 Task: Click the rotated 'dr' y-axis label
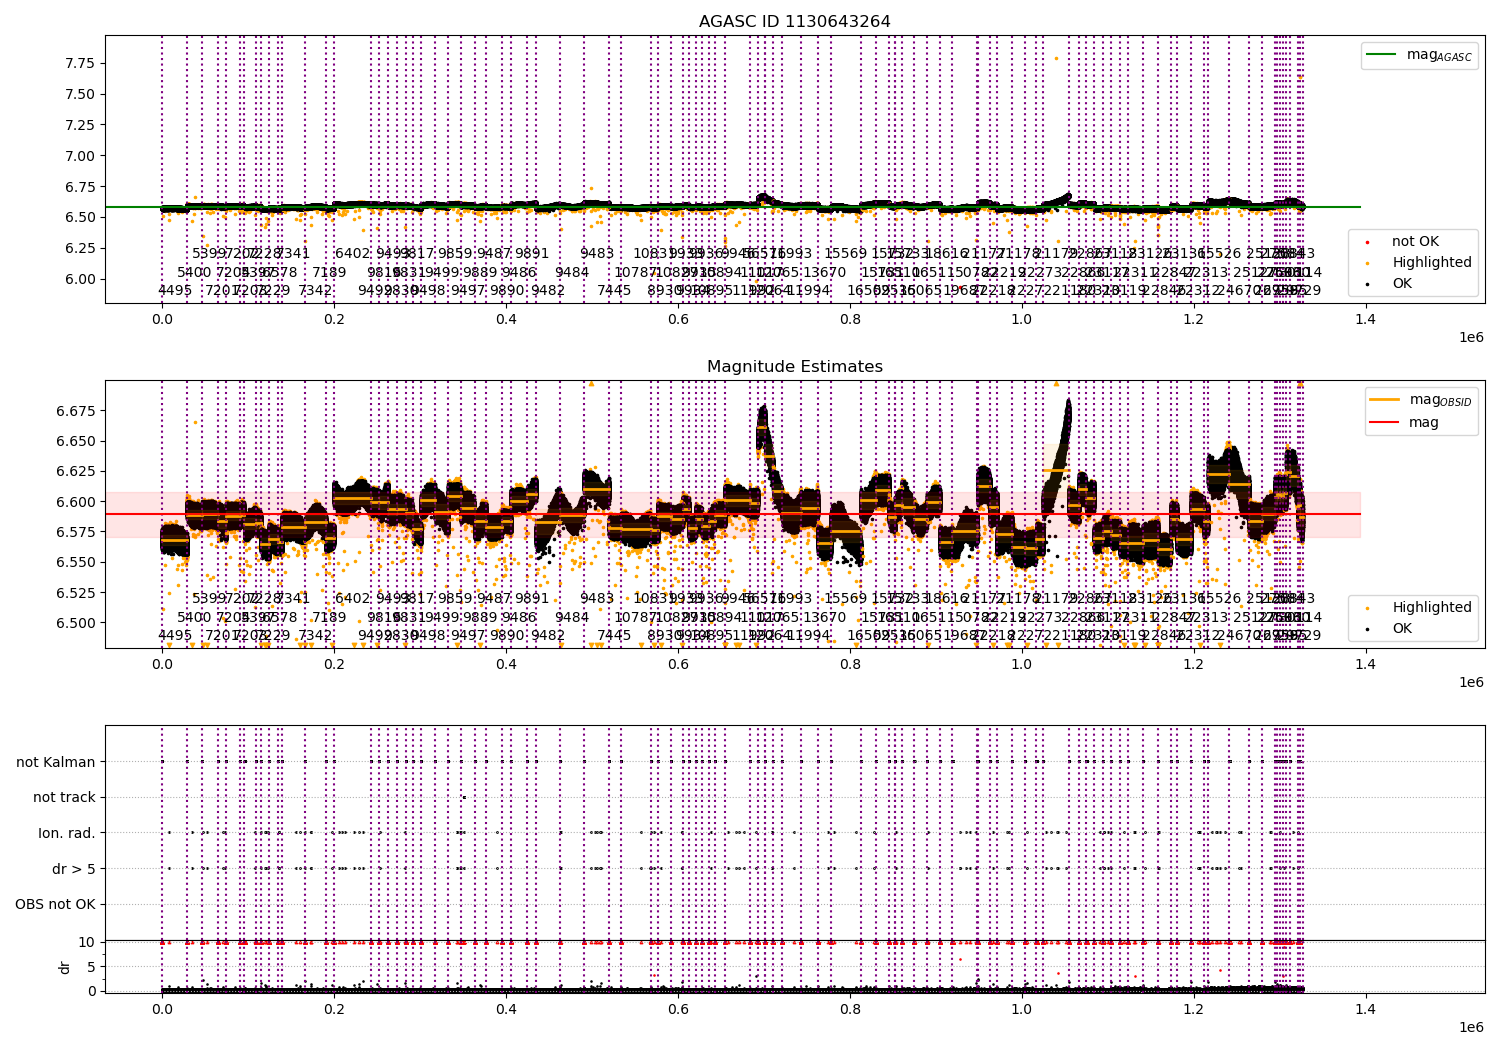65,967
